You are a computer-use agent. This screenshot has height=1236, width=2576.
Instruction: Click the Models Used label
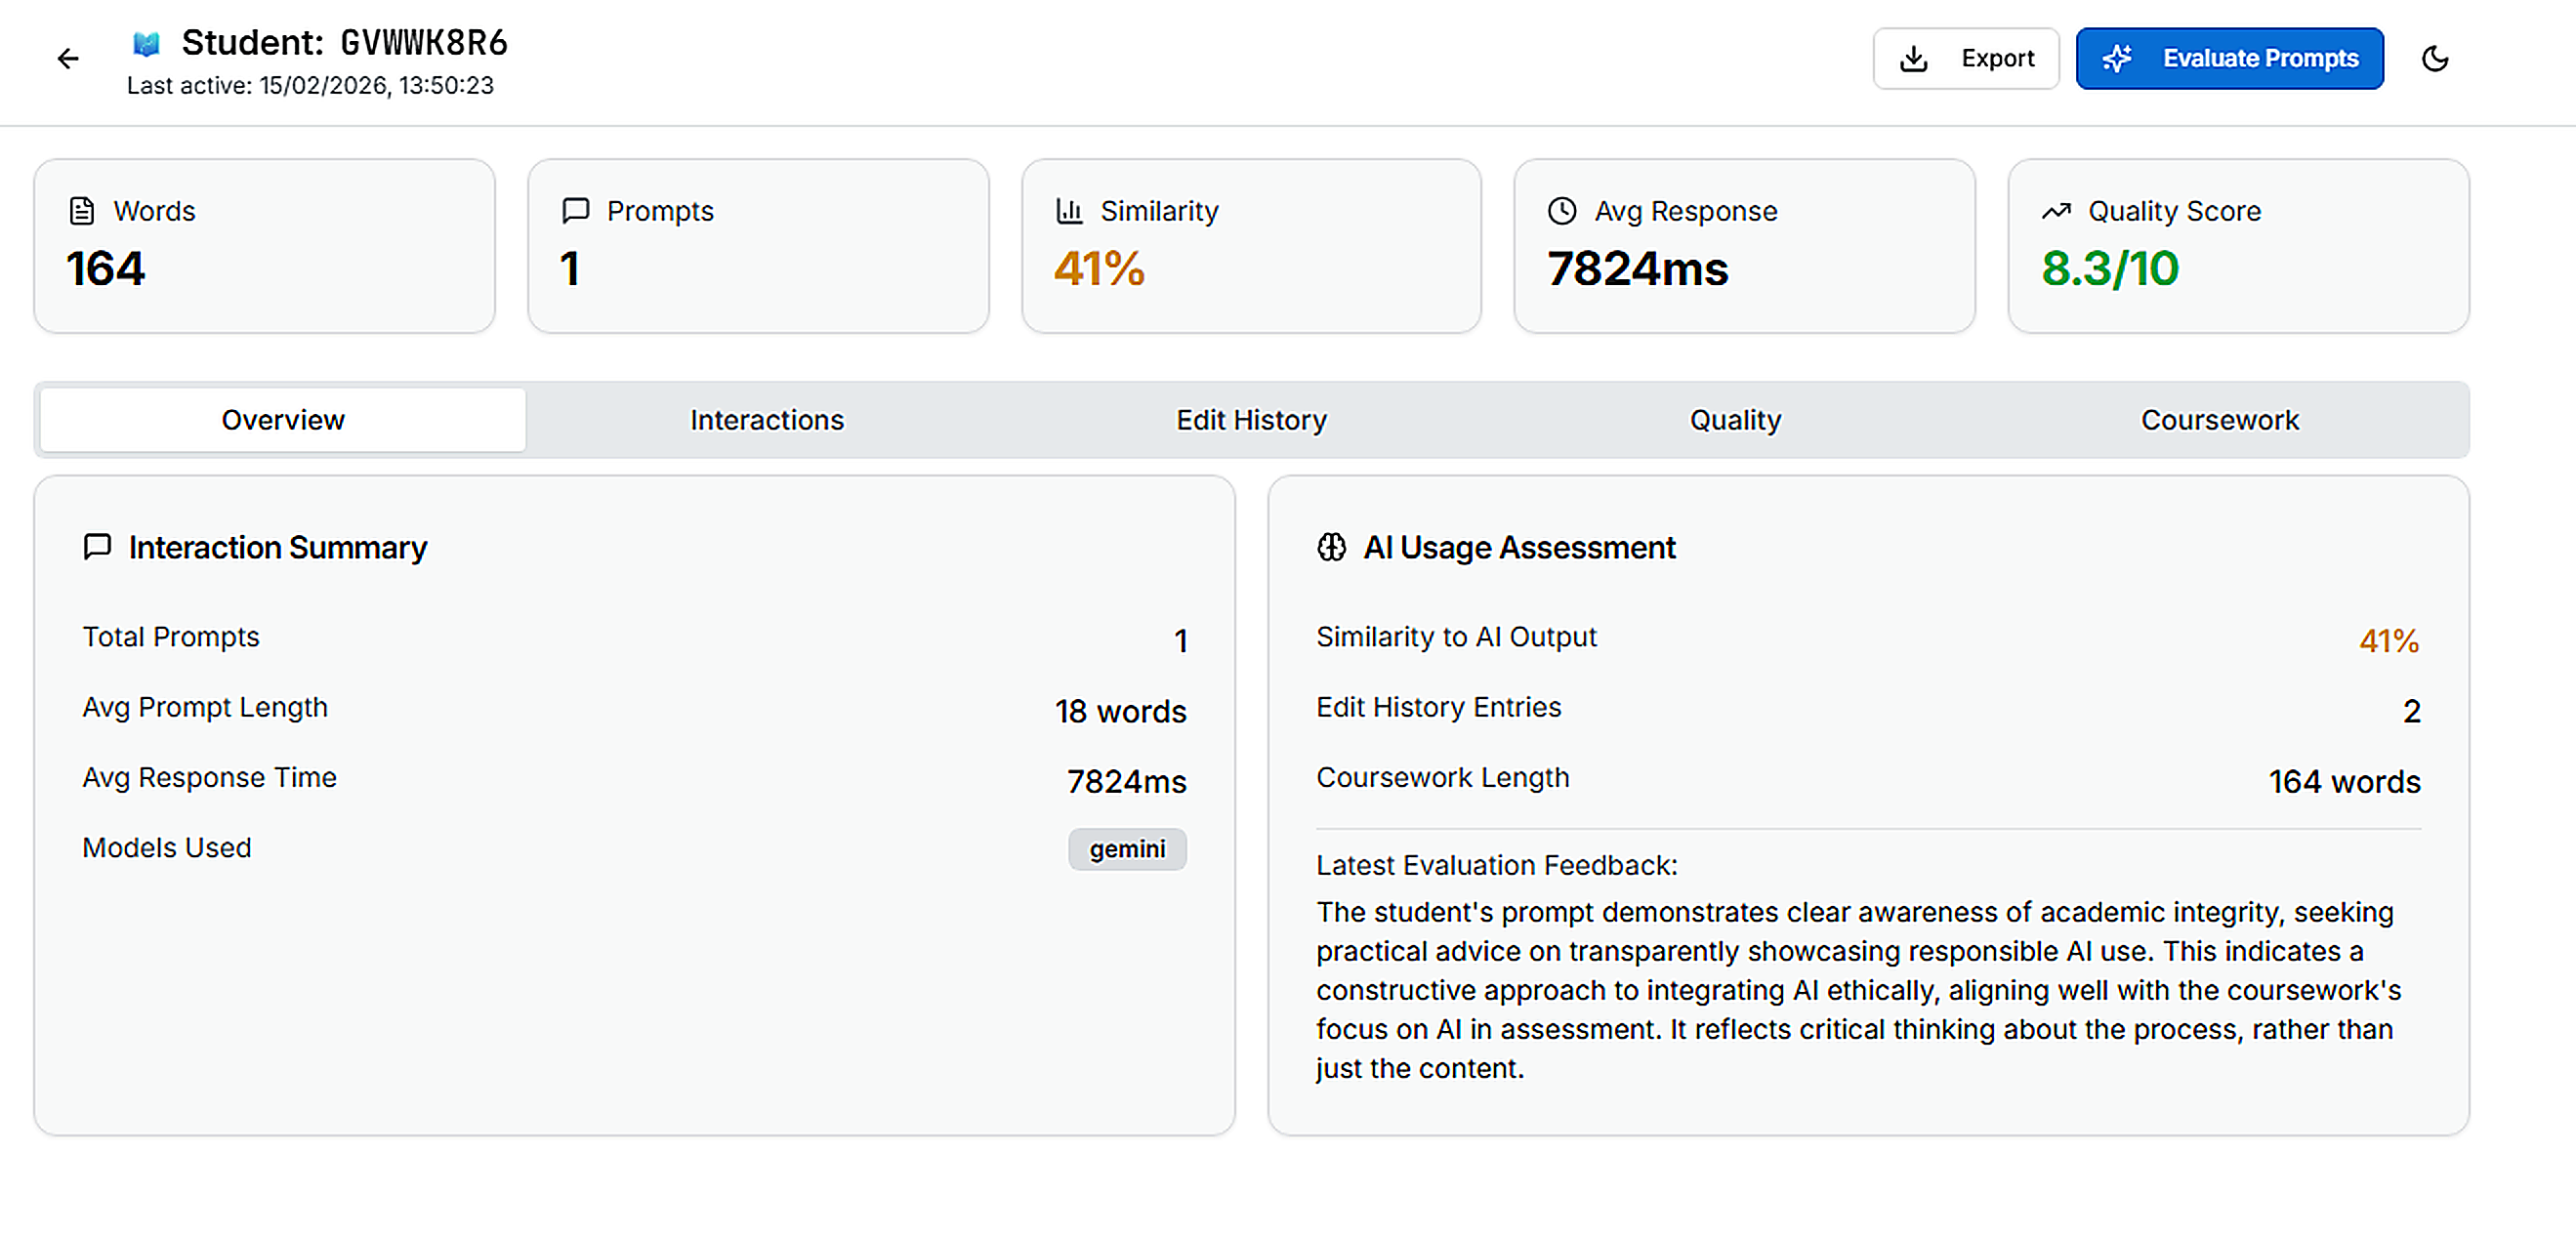pos(167,848)
